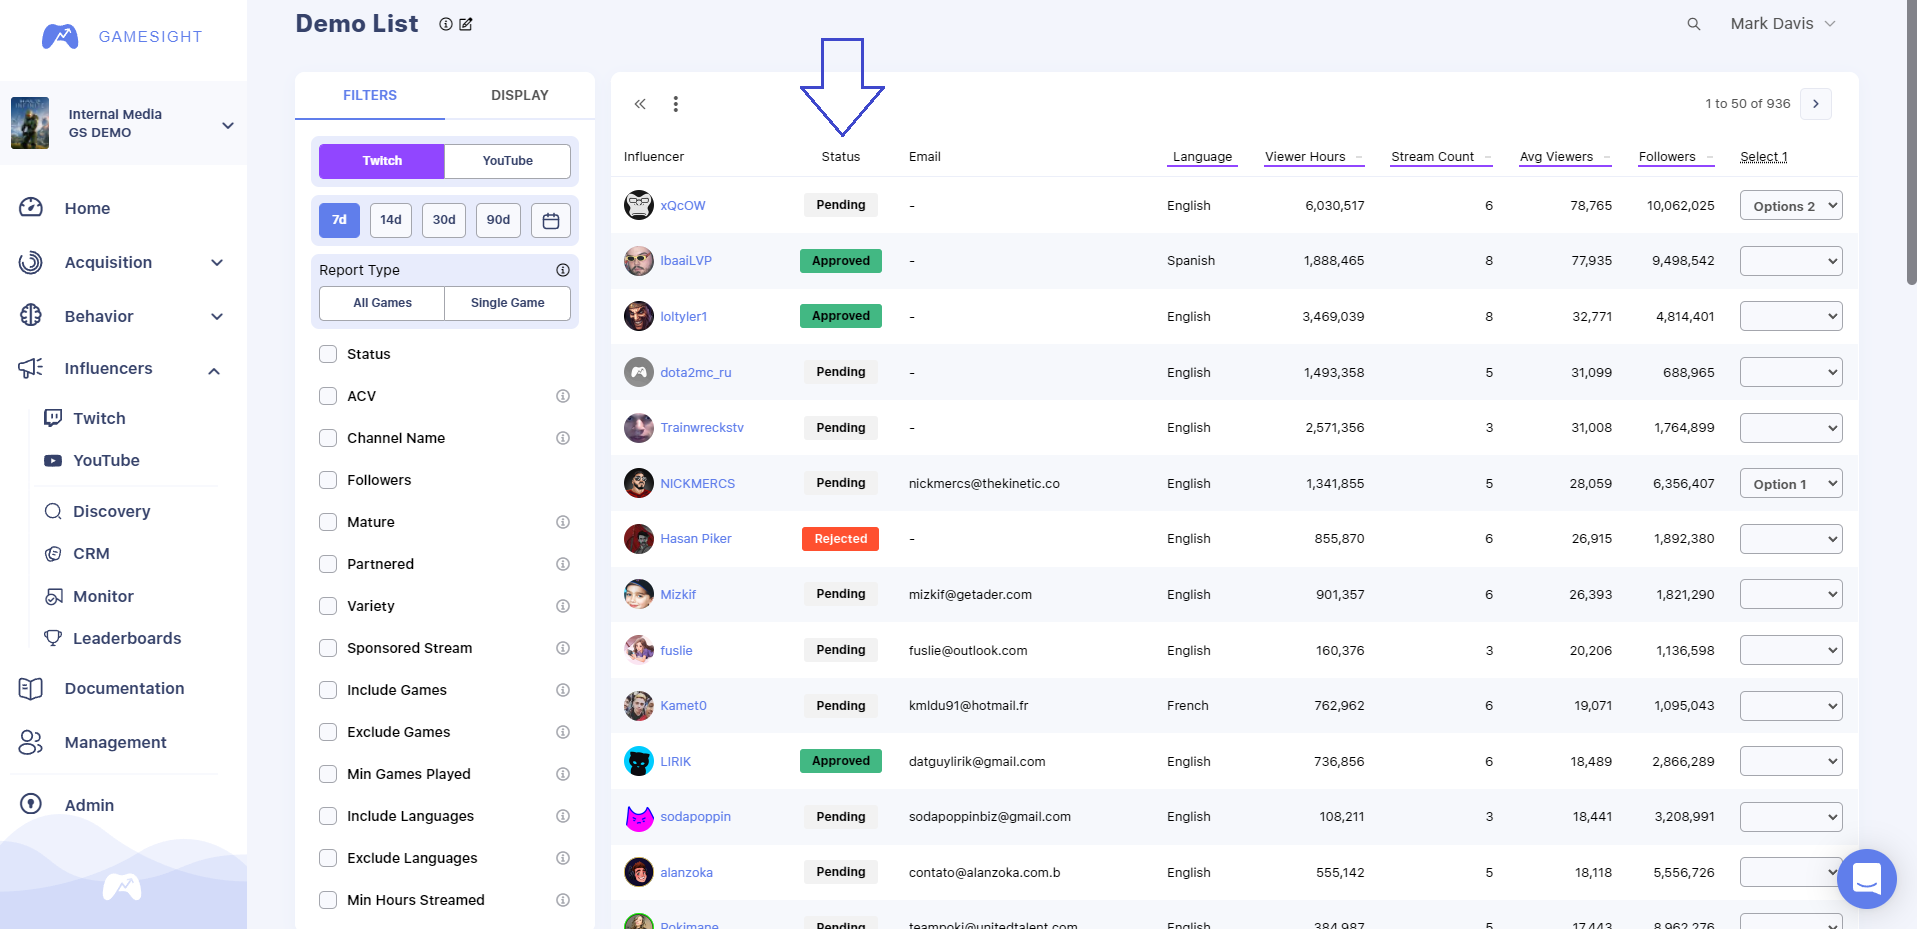Choose the 14d time range
Viewport: 1917px width, 929px height.
(391, 220)
